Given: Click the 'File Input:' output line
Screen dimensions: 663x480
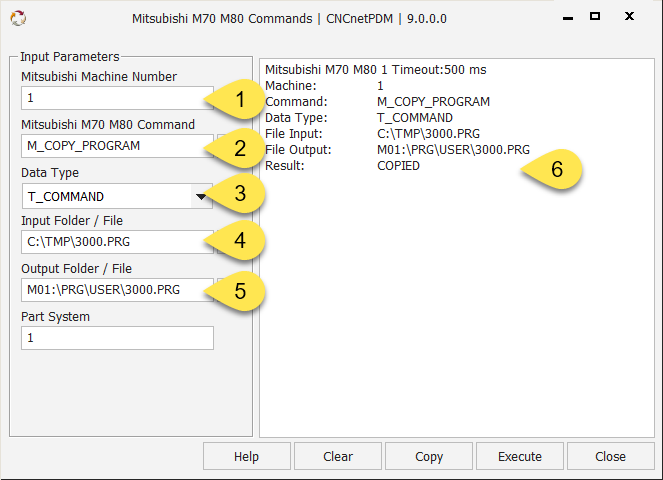Looking at the screenshot, I should tap(373, 134).
